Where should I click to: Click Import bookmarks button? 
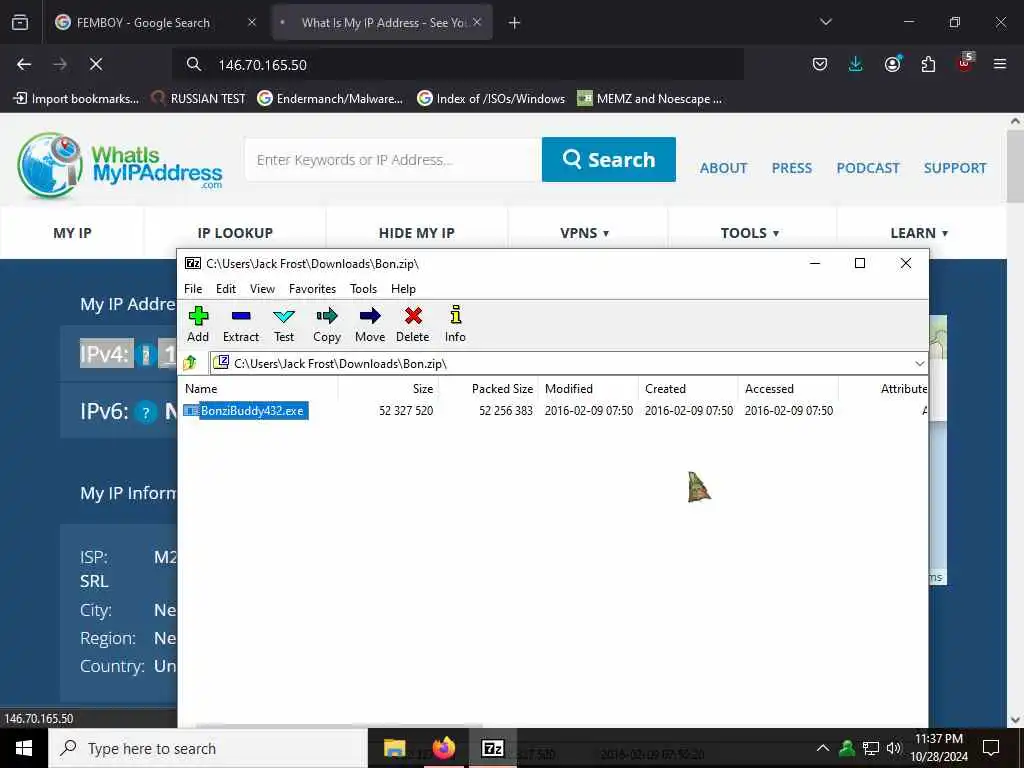click(76, 99)
